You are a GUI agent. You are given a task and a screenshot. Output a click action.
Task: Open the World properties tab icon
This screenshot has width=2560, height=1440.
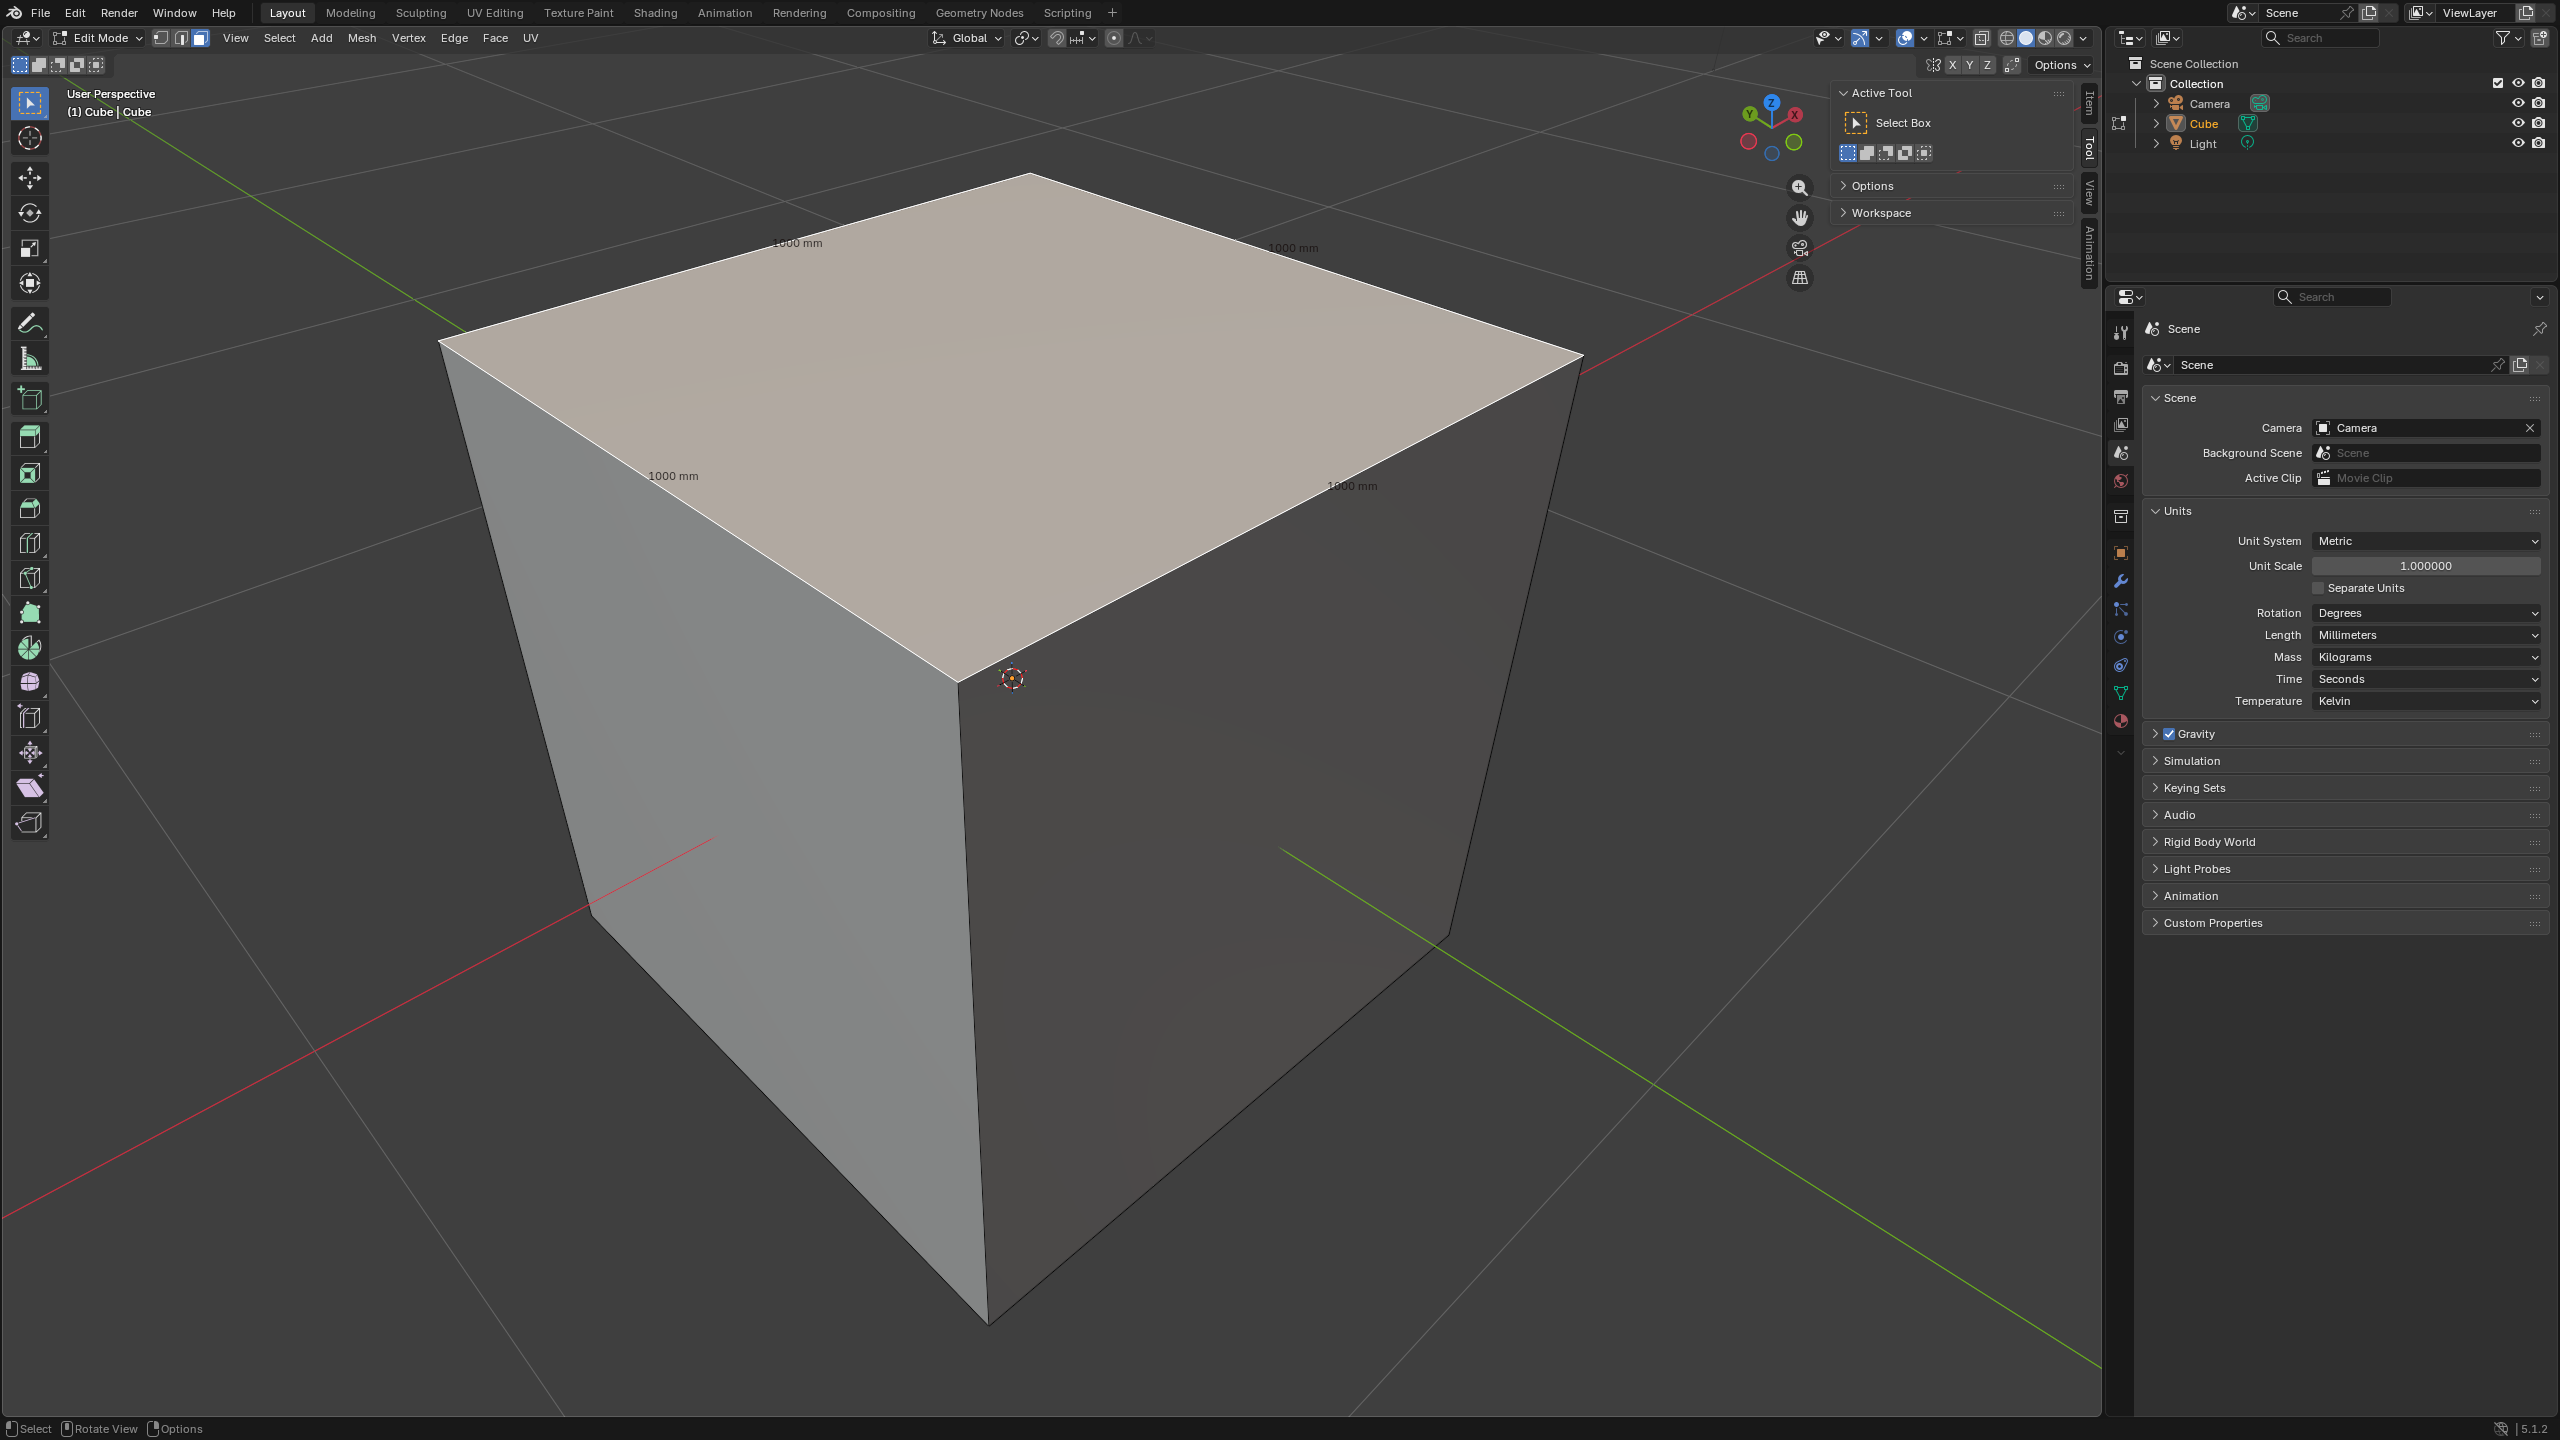pos(2120,481)
